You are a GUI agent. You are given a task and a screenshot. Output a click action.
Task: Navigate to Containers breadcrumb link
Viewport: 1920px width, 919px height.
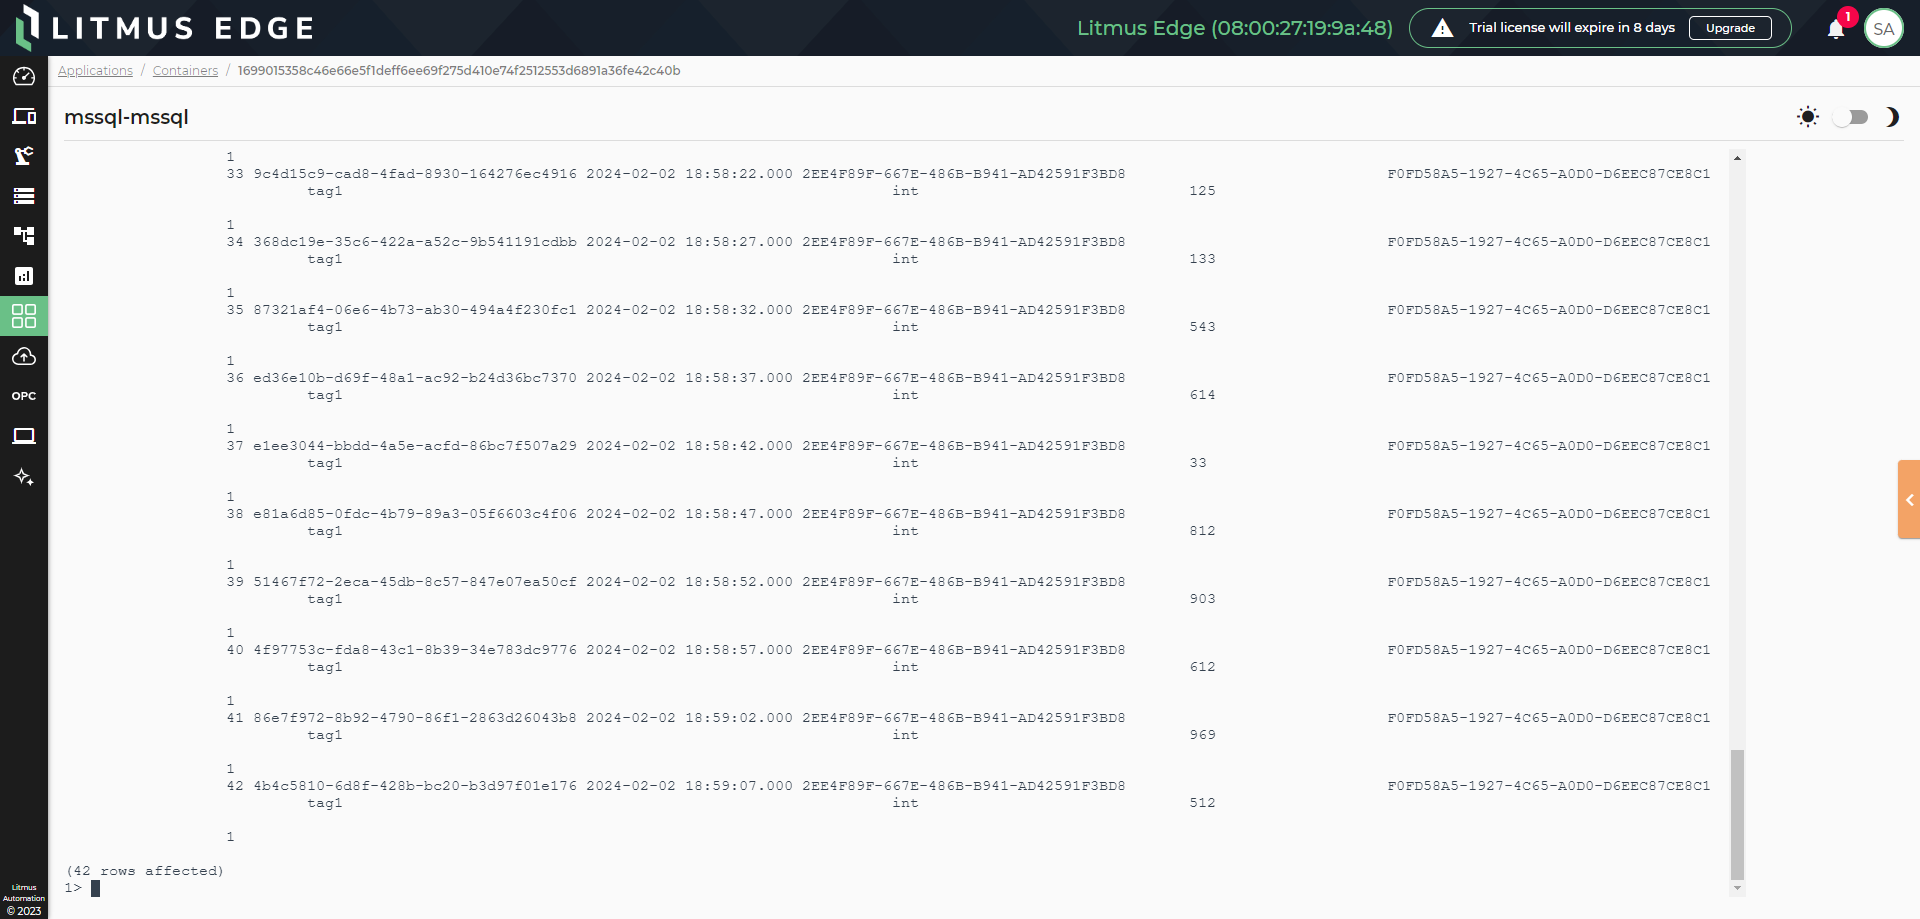185,71
